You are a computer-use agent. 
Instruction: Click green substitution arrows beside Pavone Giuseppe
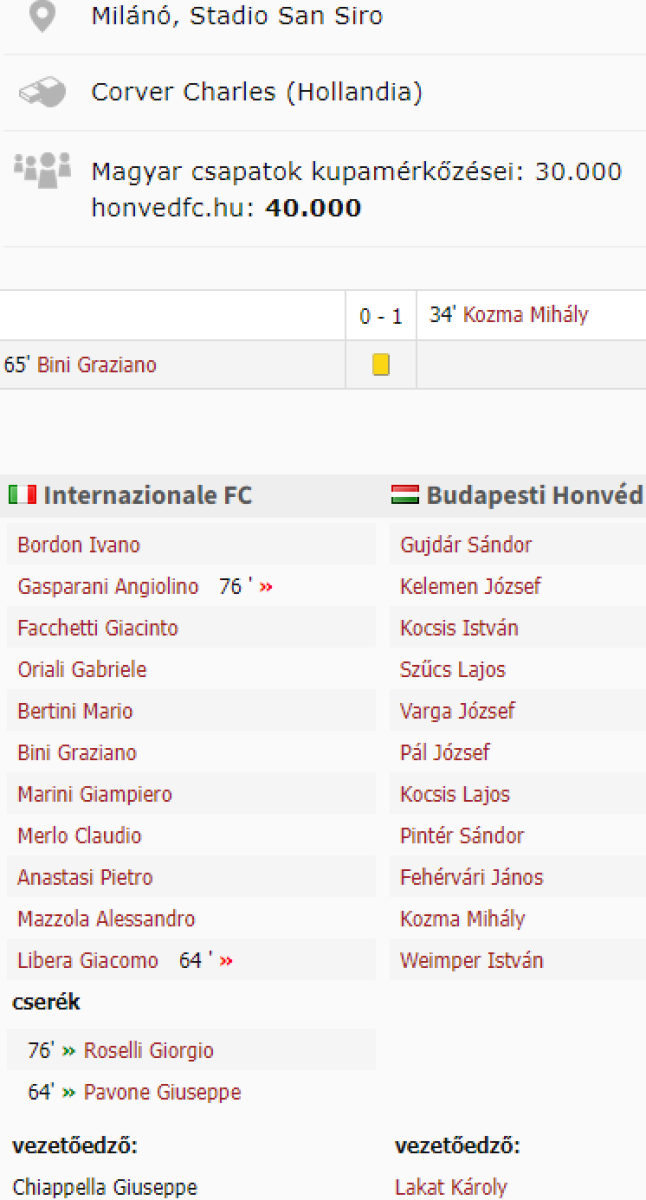(69, 1093)
